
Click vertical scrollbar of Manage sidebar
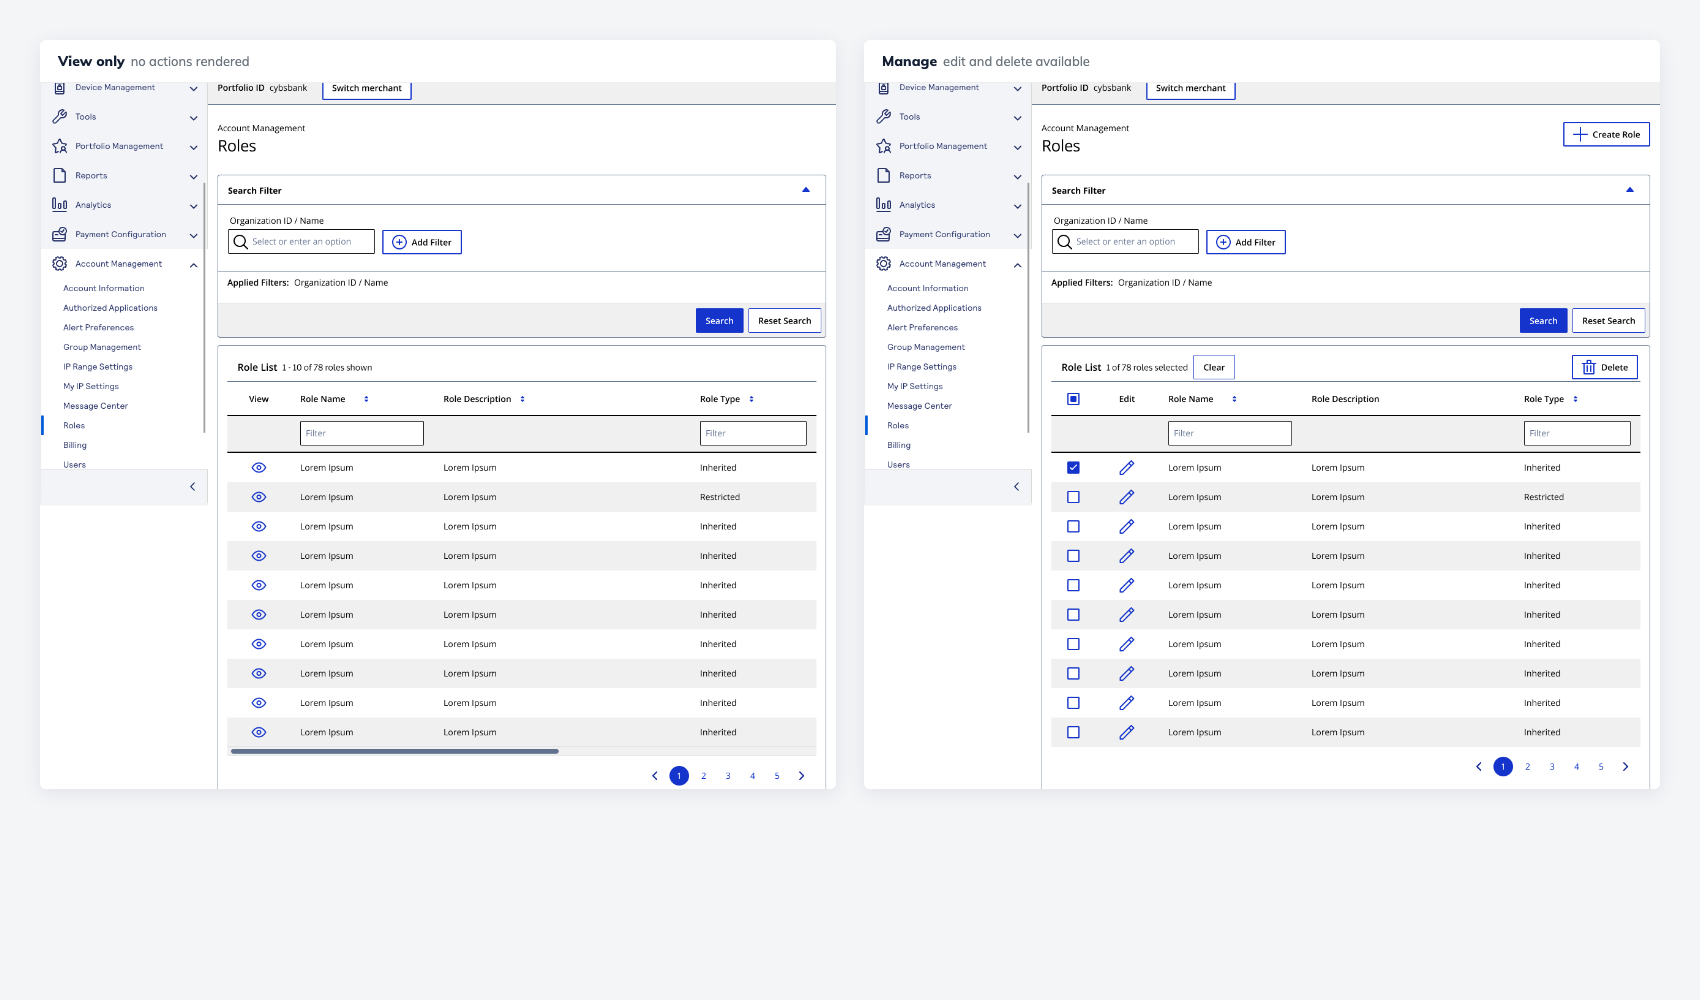1028,307
